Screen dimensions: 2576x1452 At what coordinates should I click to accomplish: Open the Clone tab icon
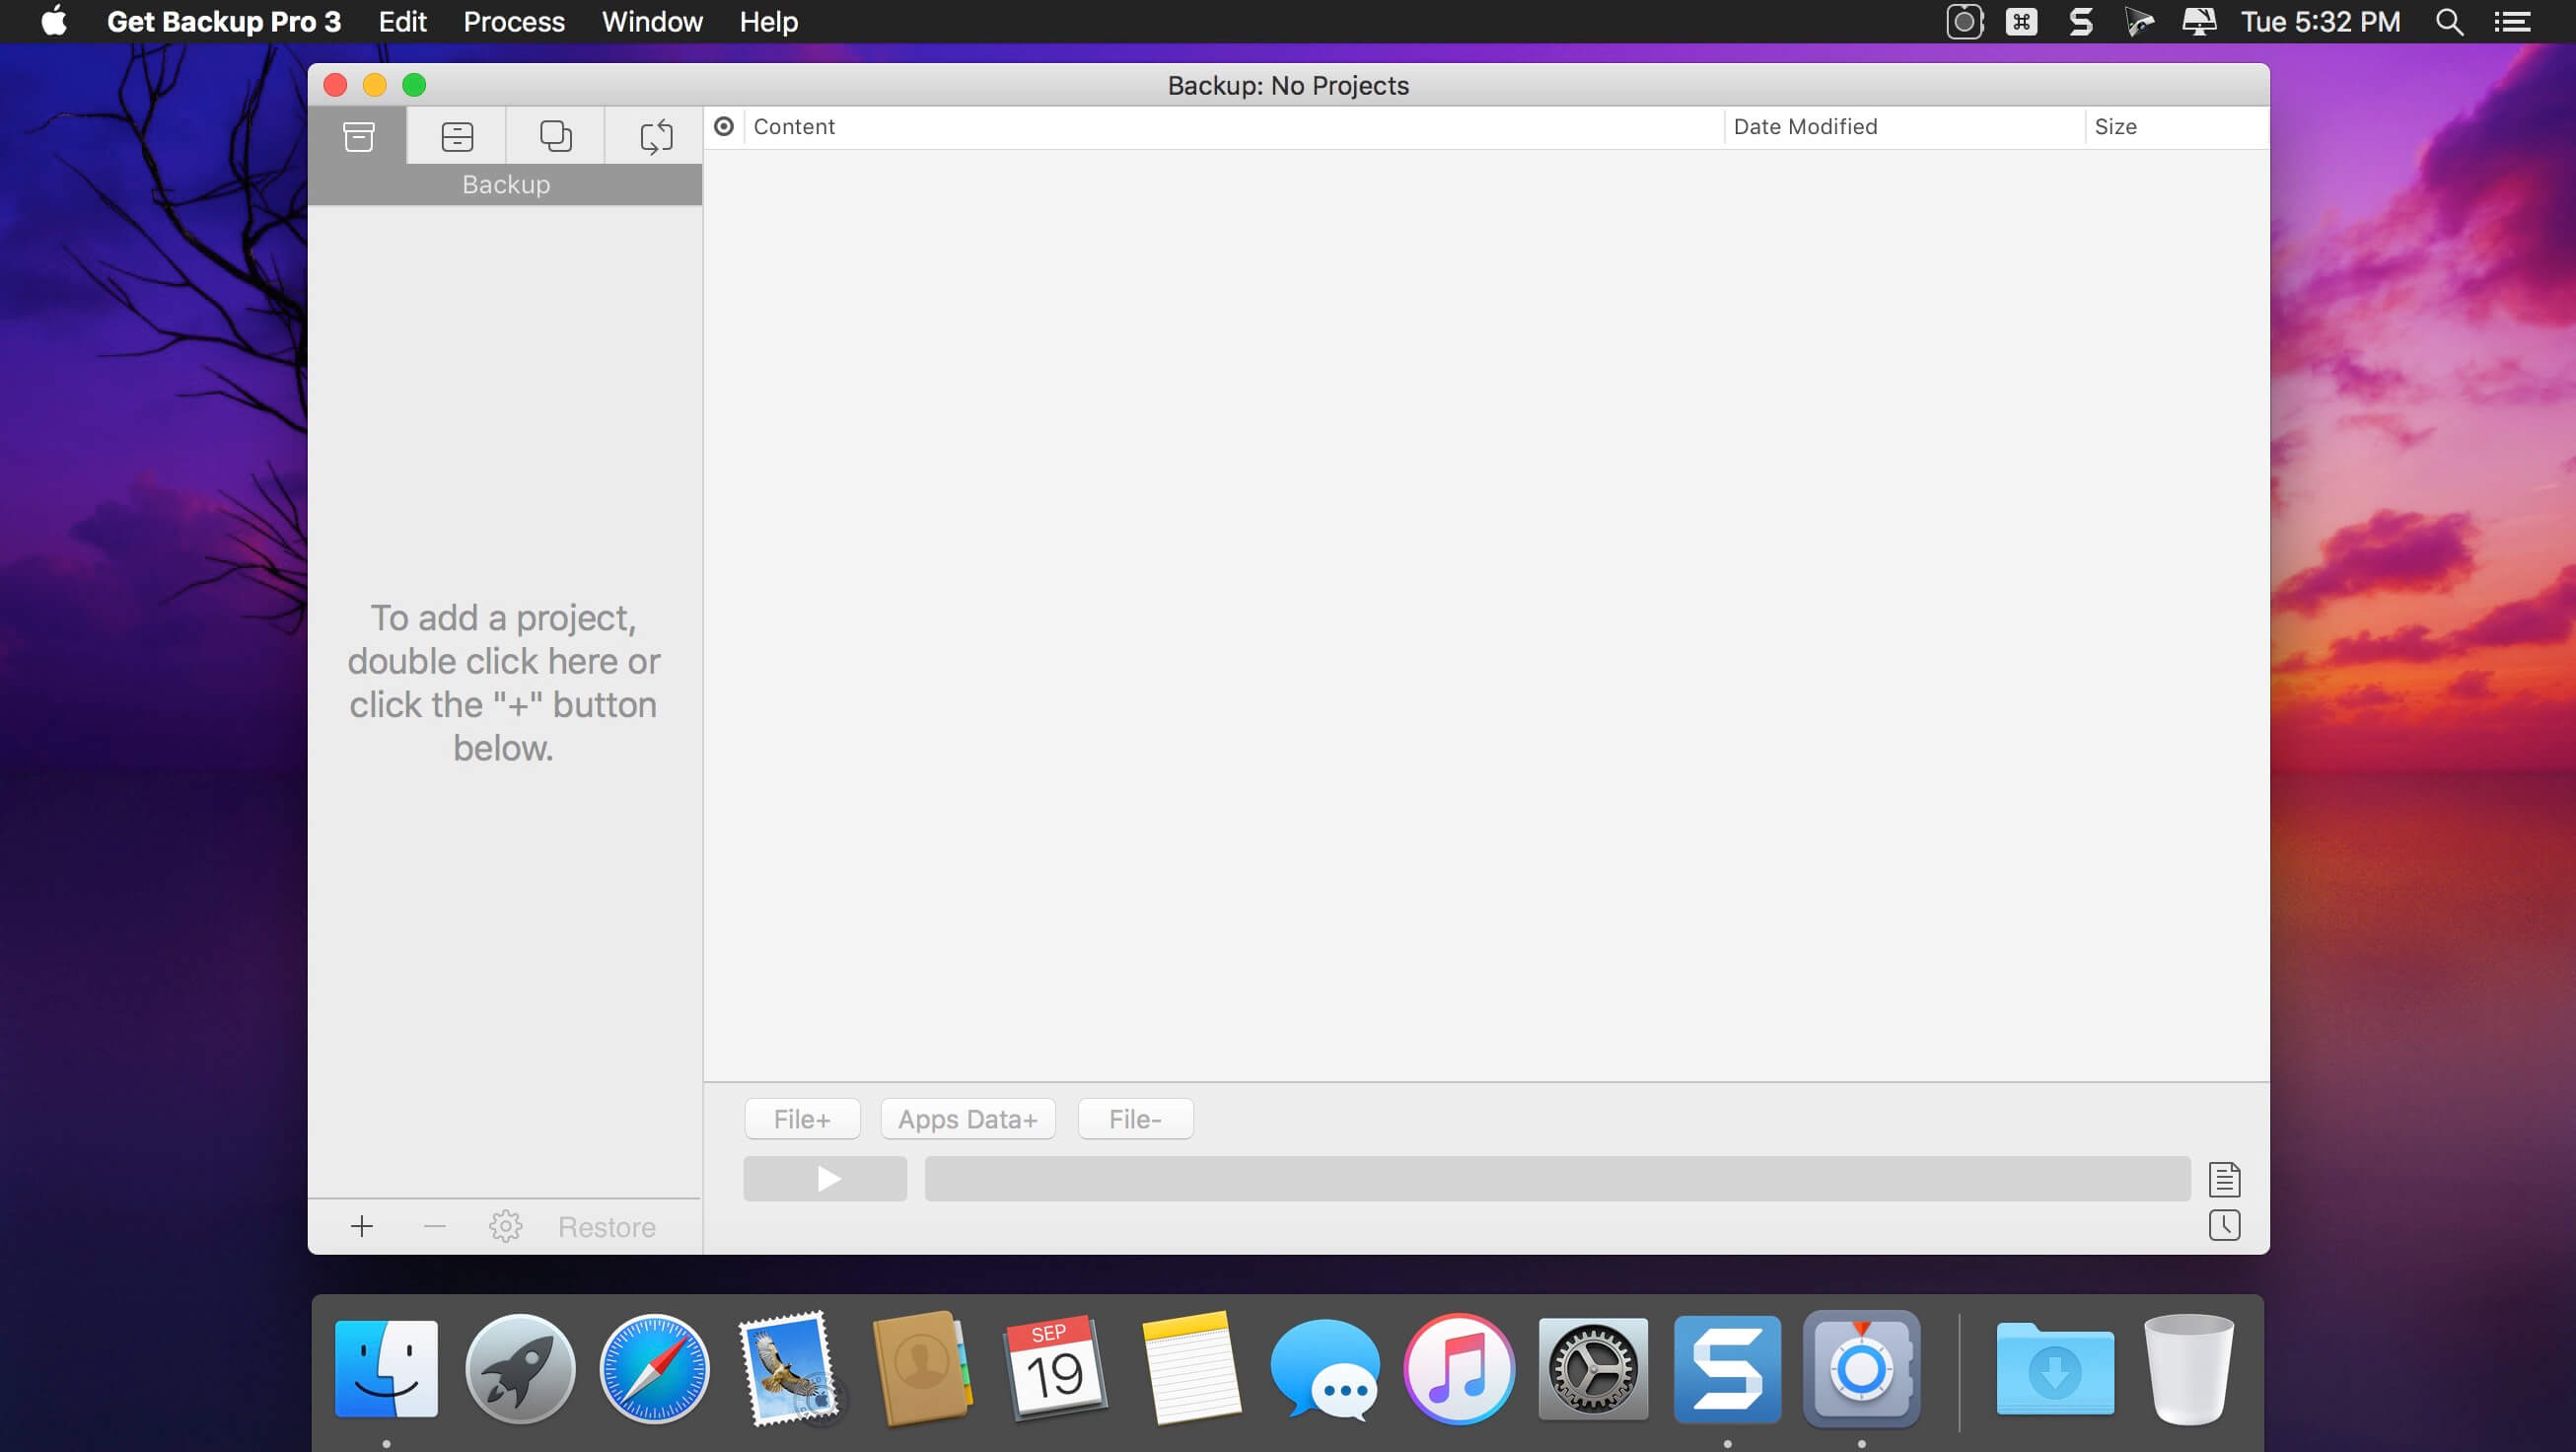pyautogui.click(x=556, y=136)
